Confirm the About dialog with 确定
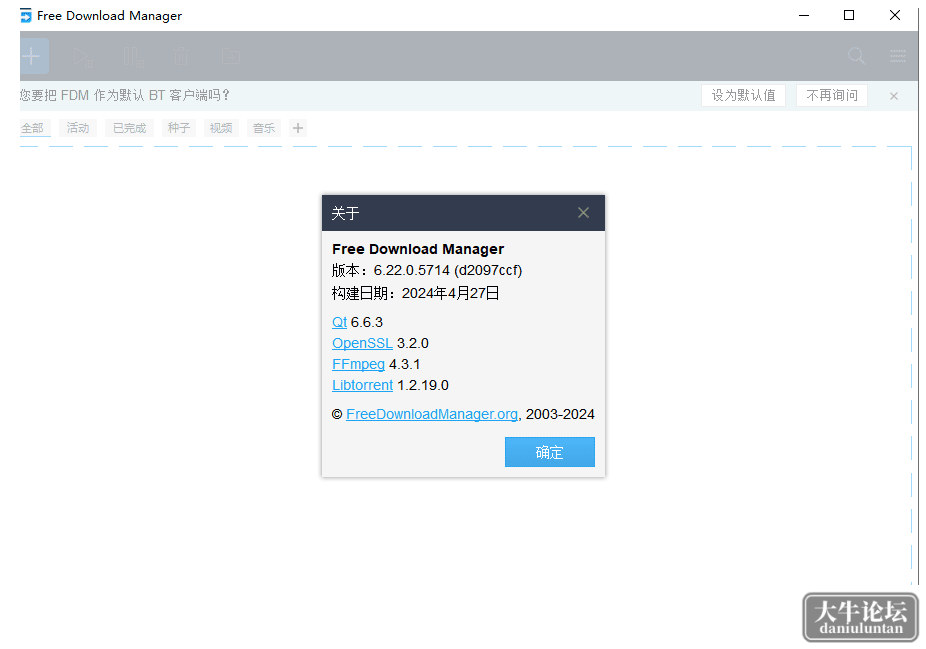Screen dimensions: 926x649 coord(550,452)
